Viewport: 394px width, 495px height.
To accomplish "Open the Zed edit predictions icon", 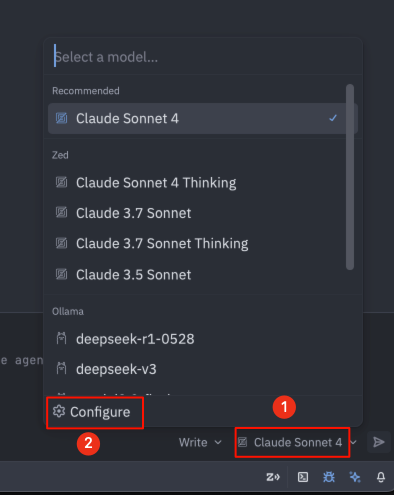I will pos(273,477).
